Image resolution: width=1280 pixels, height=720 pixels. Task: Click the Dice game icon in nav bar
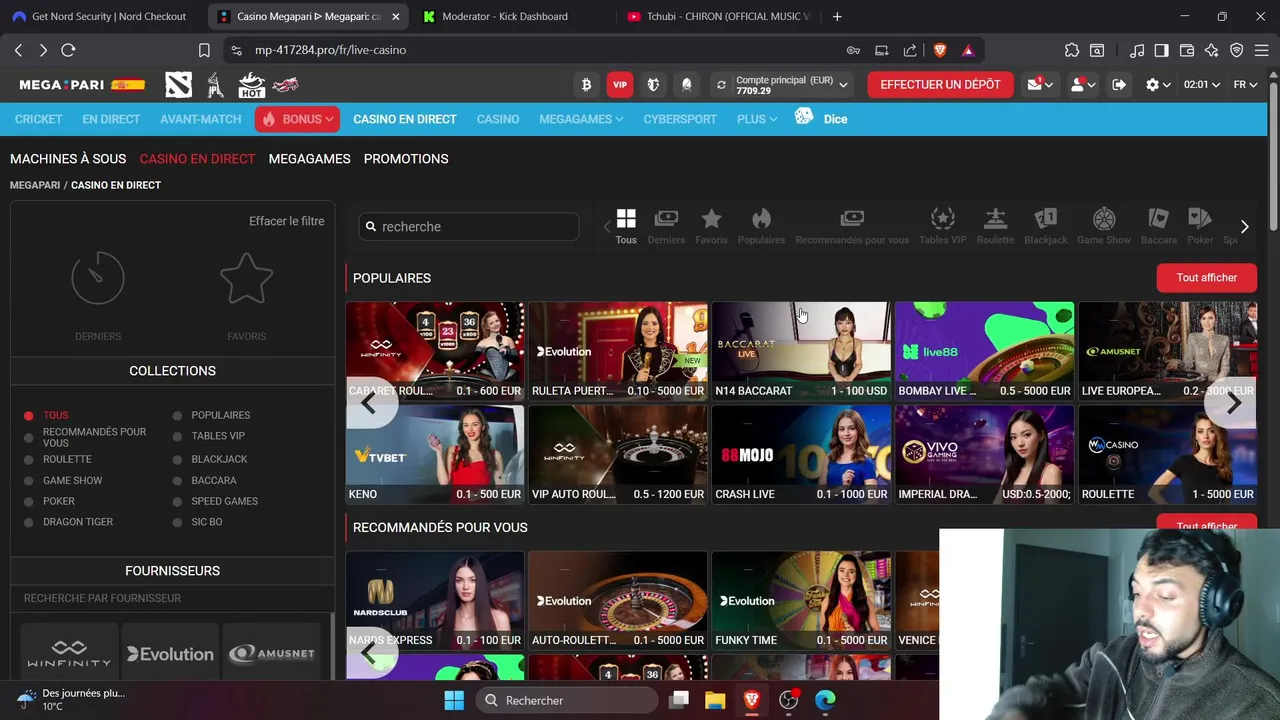(x=804, y=117)
